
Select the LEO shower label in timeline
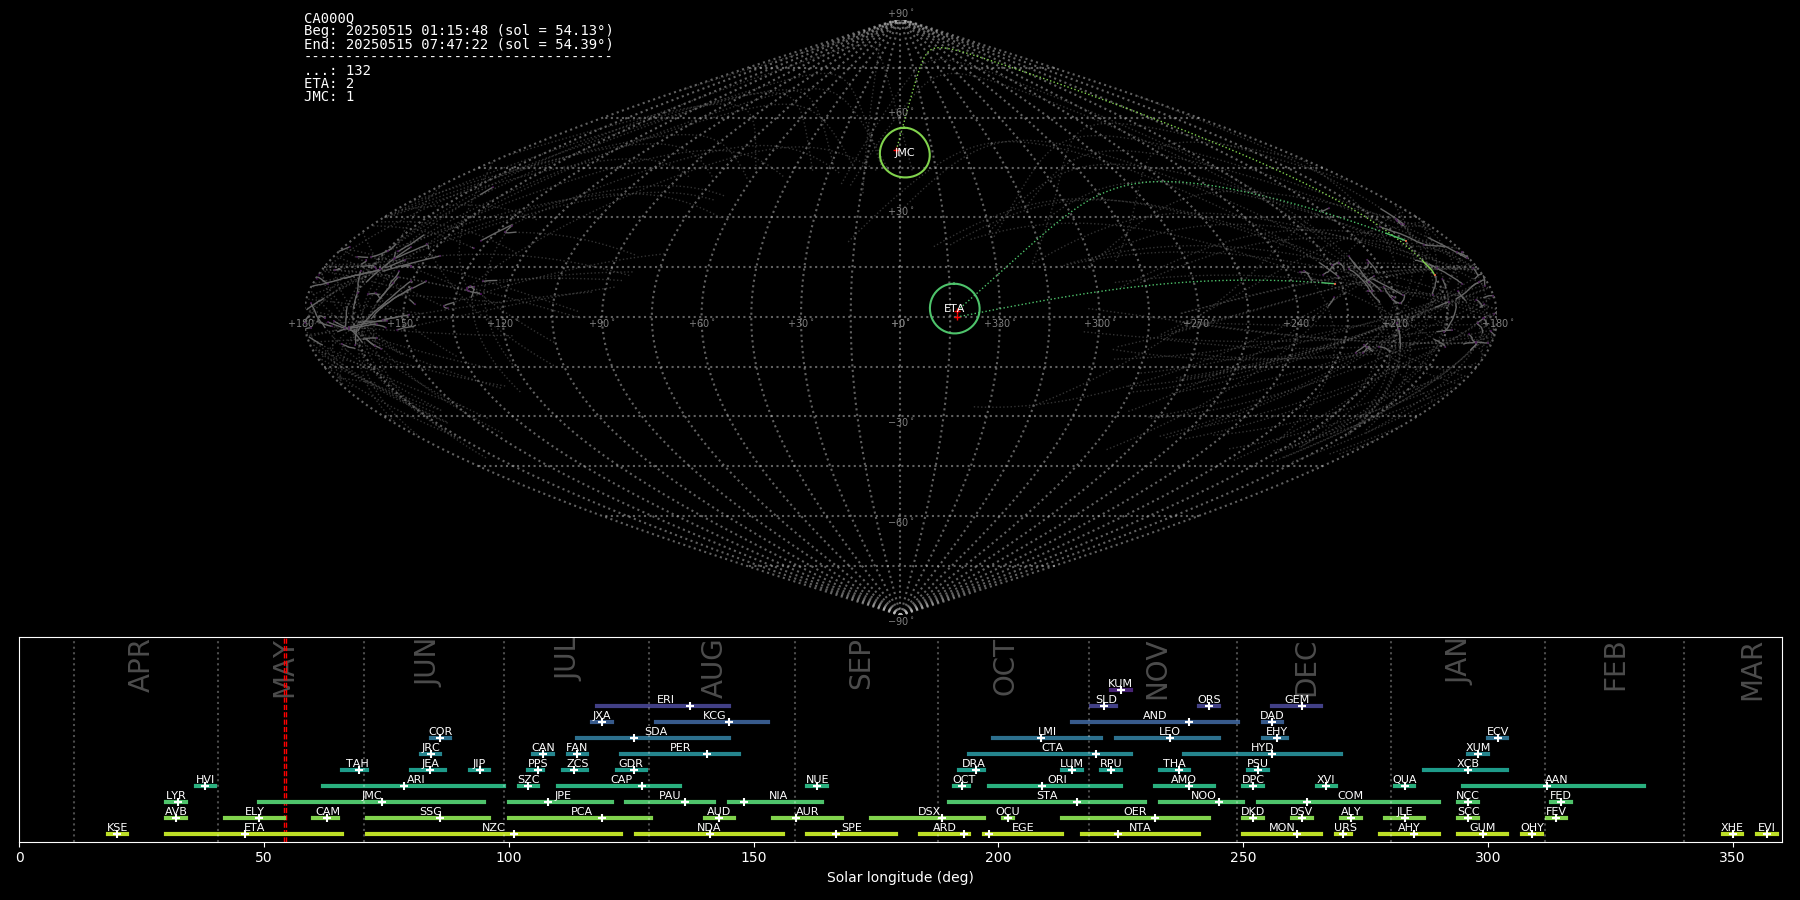pos(1169,731)
